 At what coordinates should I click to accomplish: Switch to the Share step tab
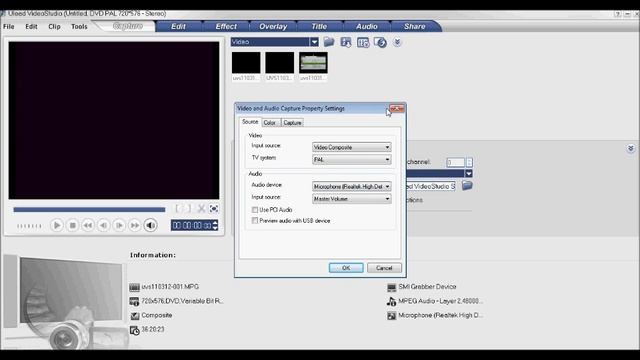pos(415,26)
